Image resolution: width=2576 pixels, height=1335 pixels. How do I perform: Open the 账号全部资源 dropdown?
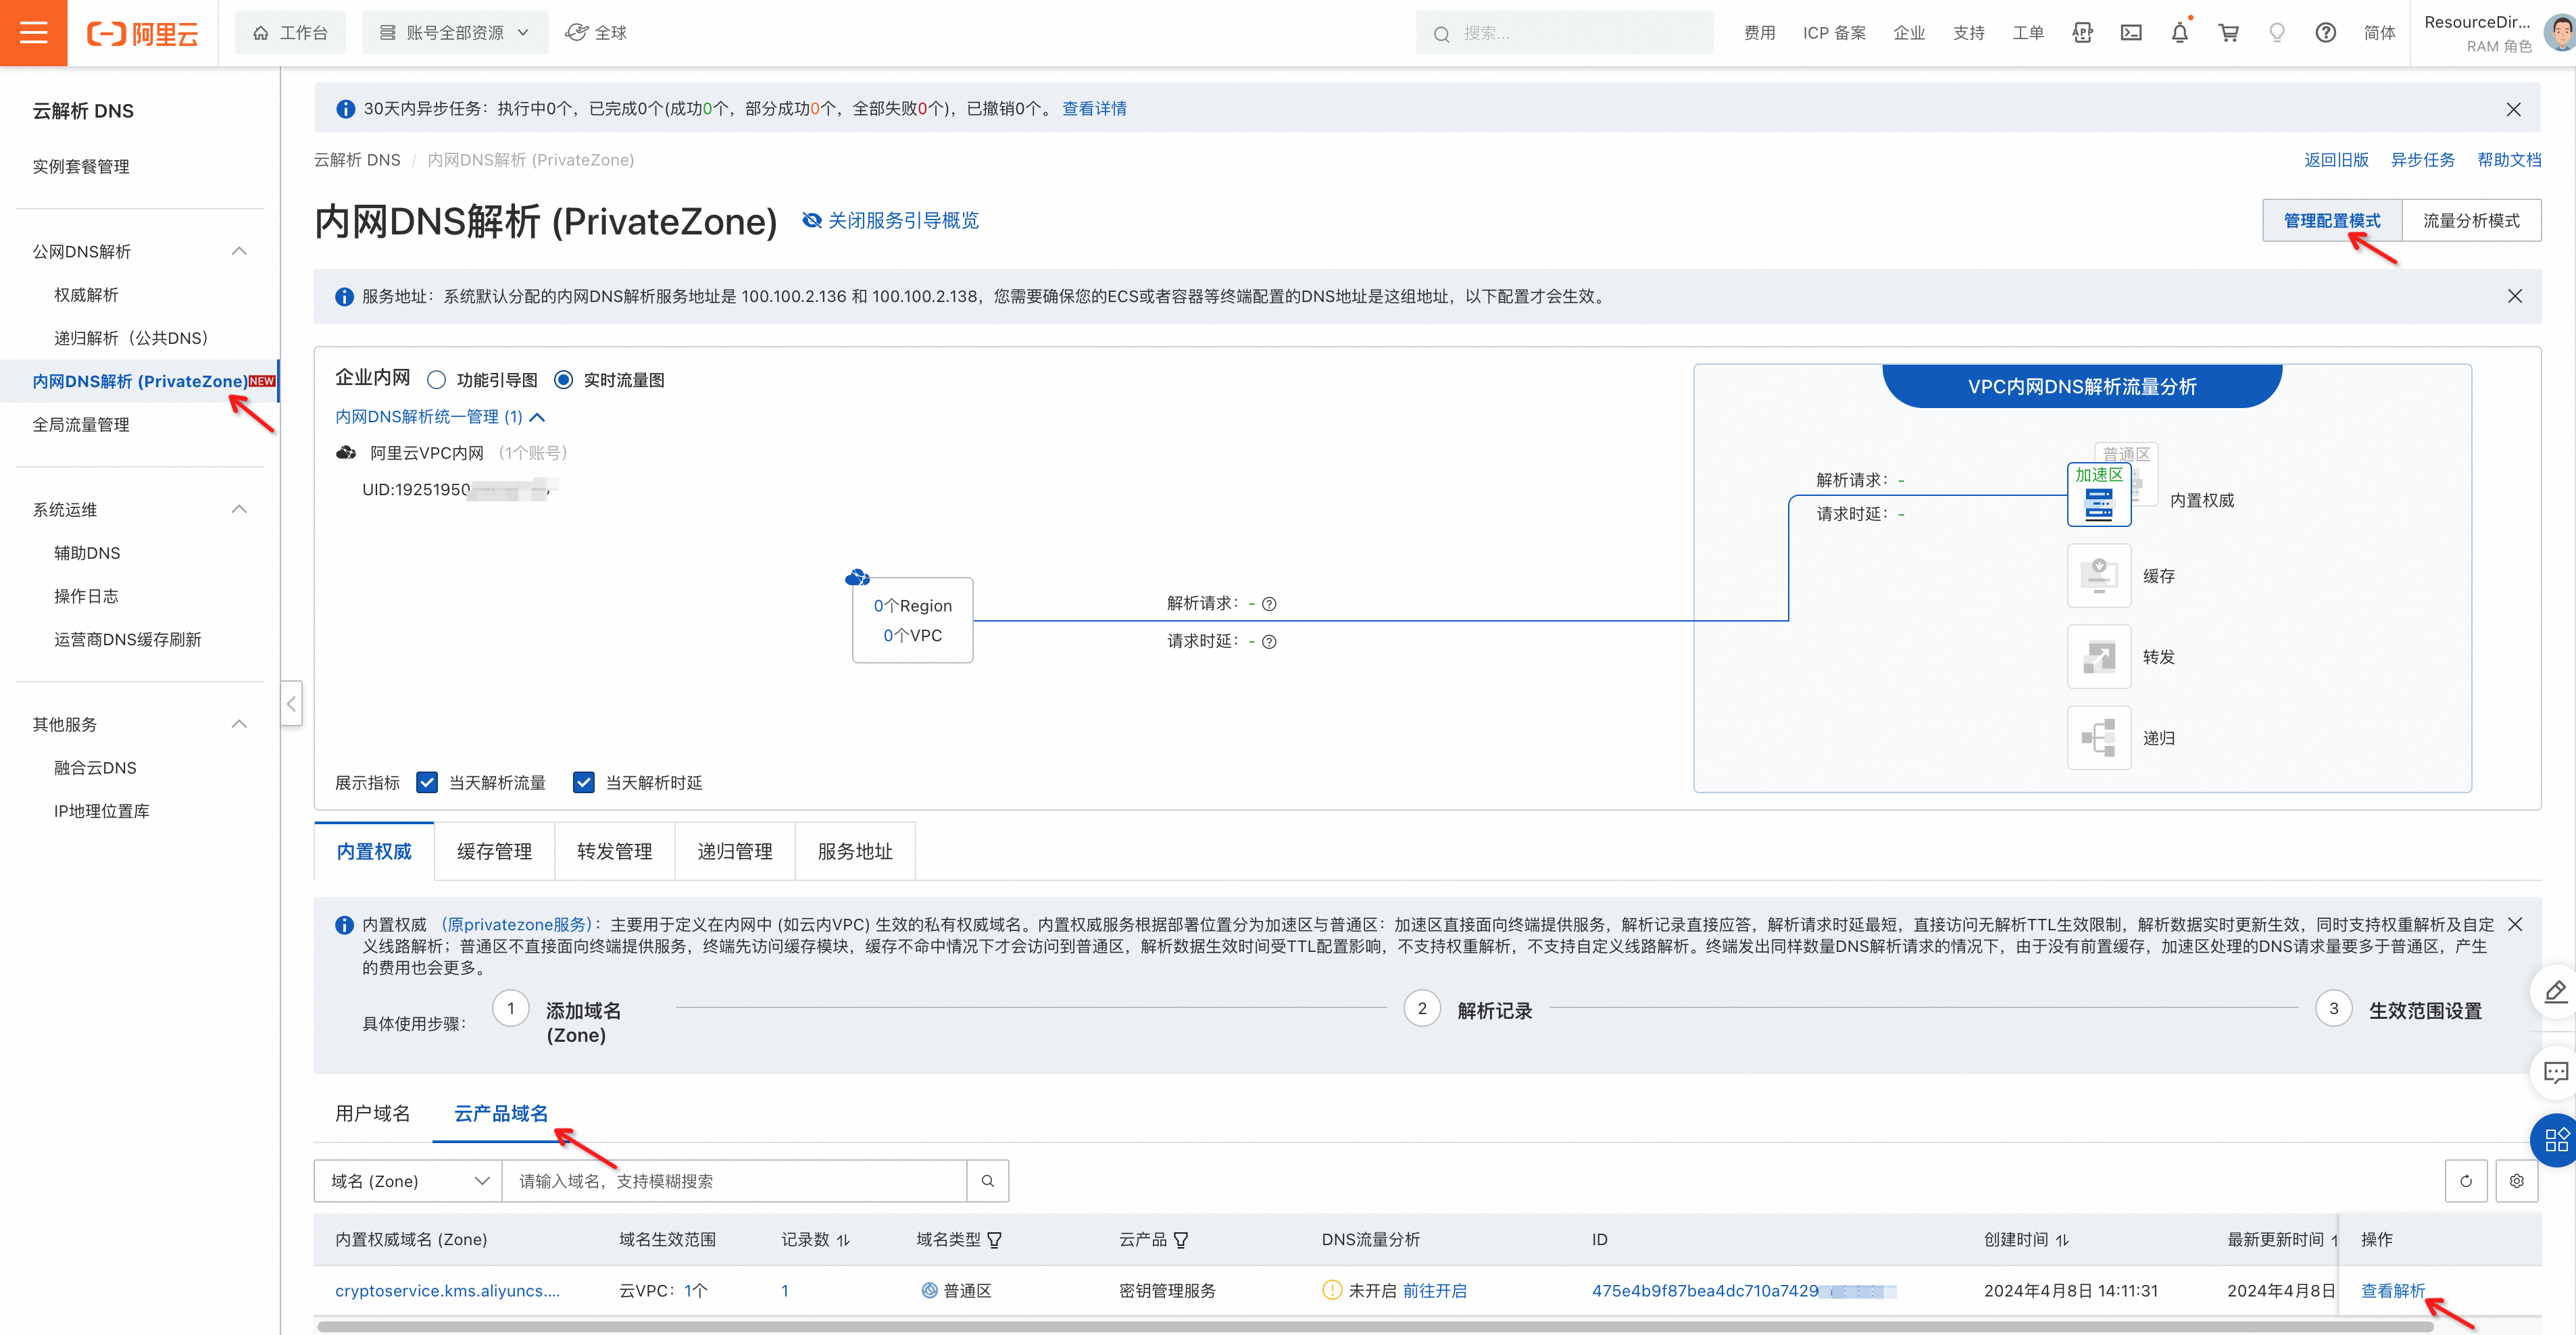tap(455, 33)
